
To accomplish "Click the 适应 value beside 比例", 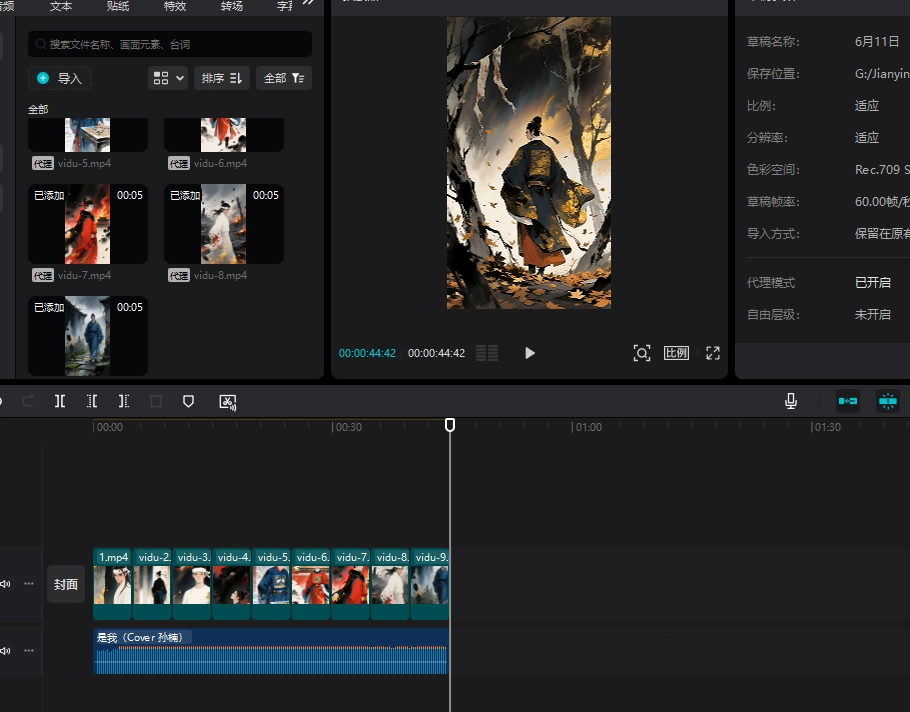I will tap(866, 106).
